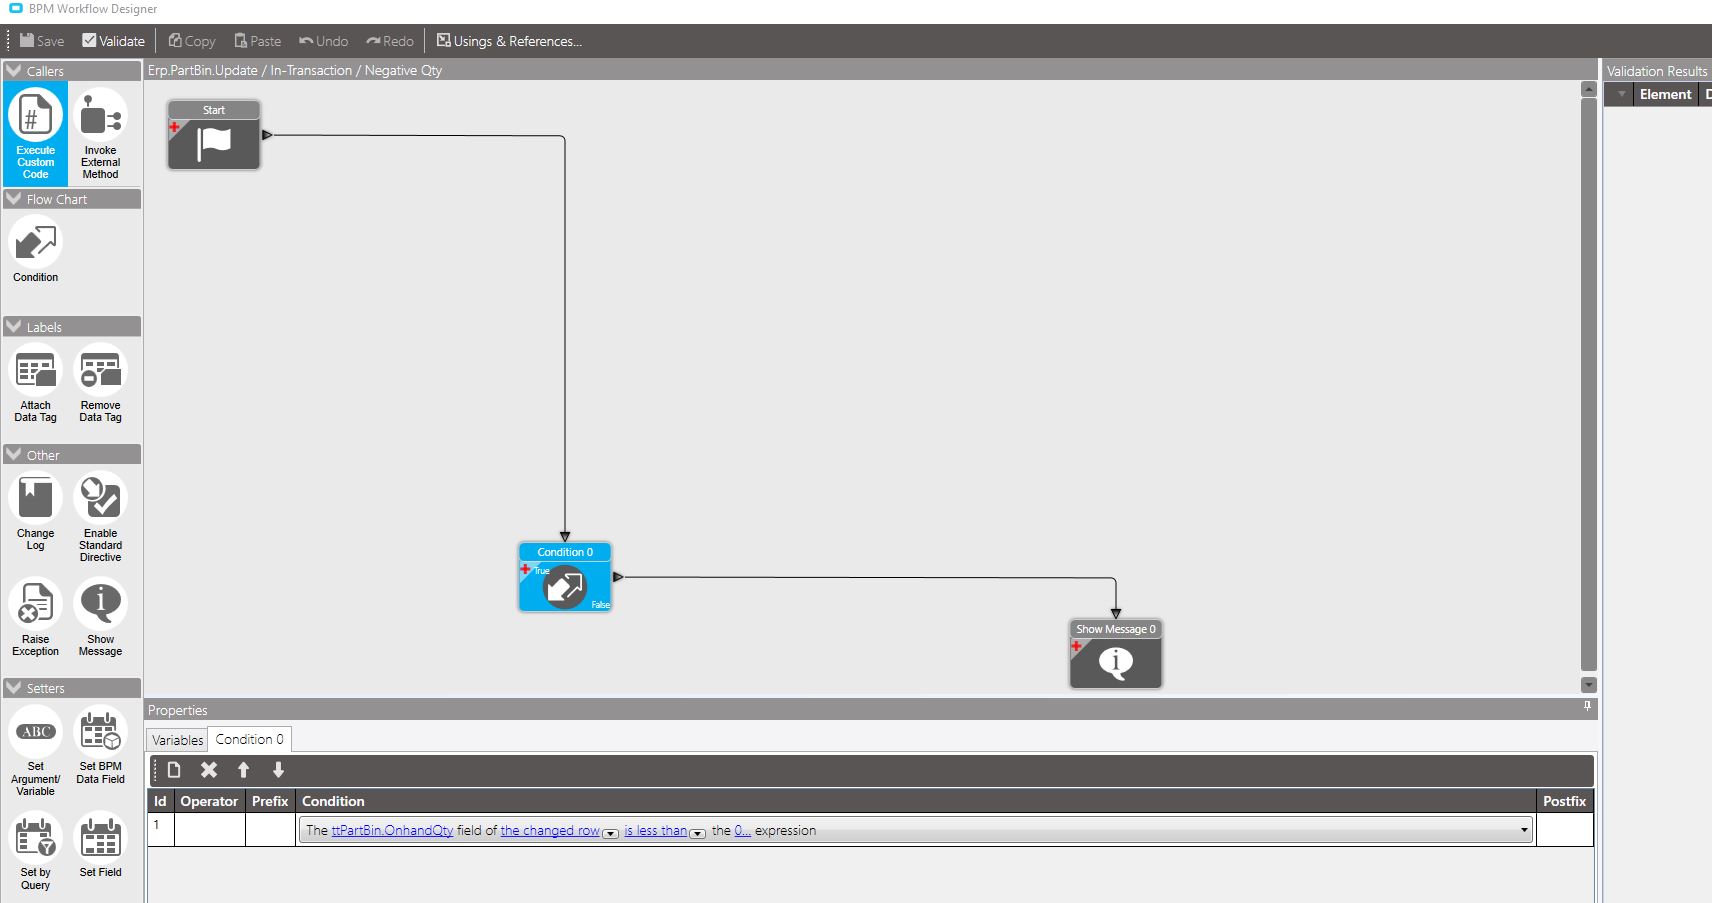Choose the Set by Query tool
Viewport: 1712px width, 903px height.
point(36,852)
